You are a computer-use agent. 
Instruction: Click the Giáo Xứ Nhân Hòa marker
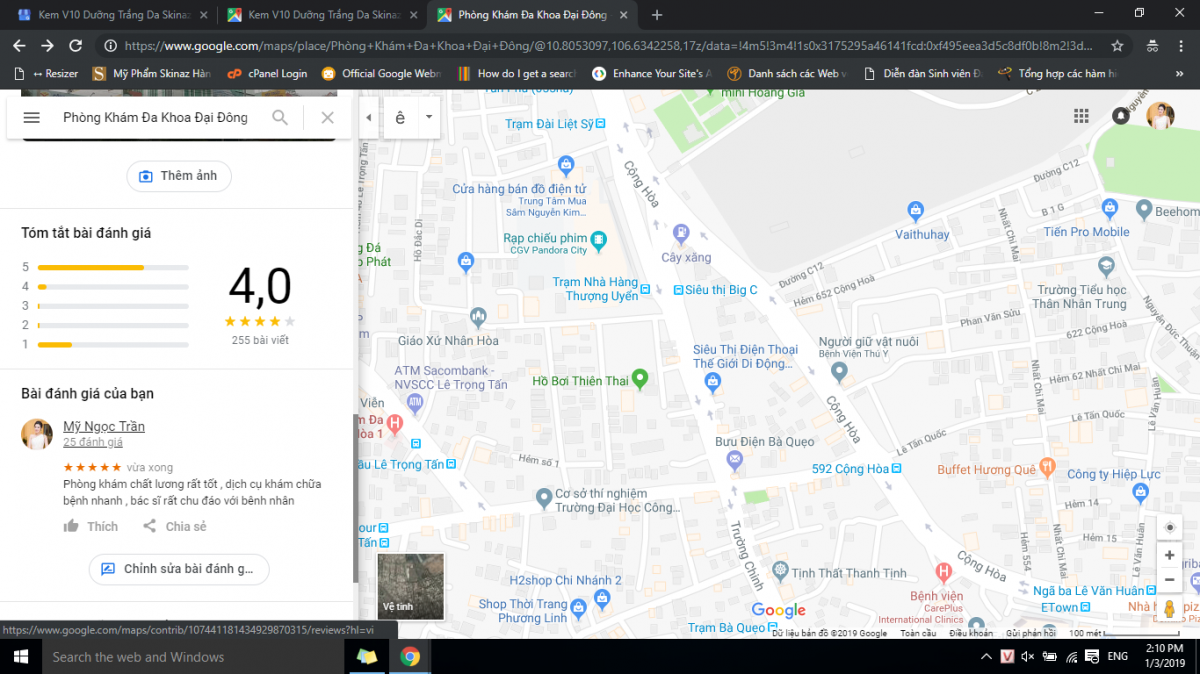coord(478,317)
